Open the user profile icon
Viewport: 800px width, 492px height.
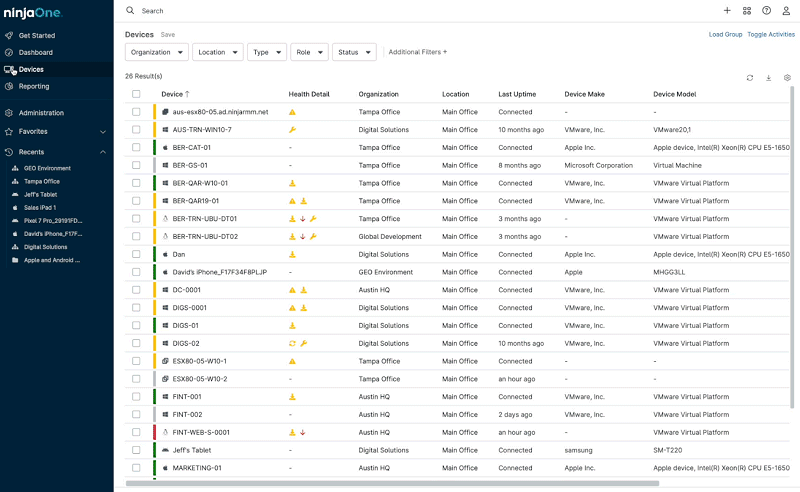click(x=786, y=10)
